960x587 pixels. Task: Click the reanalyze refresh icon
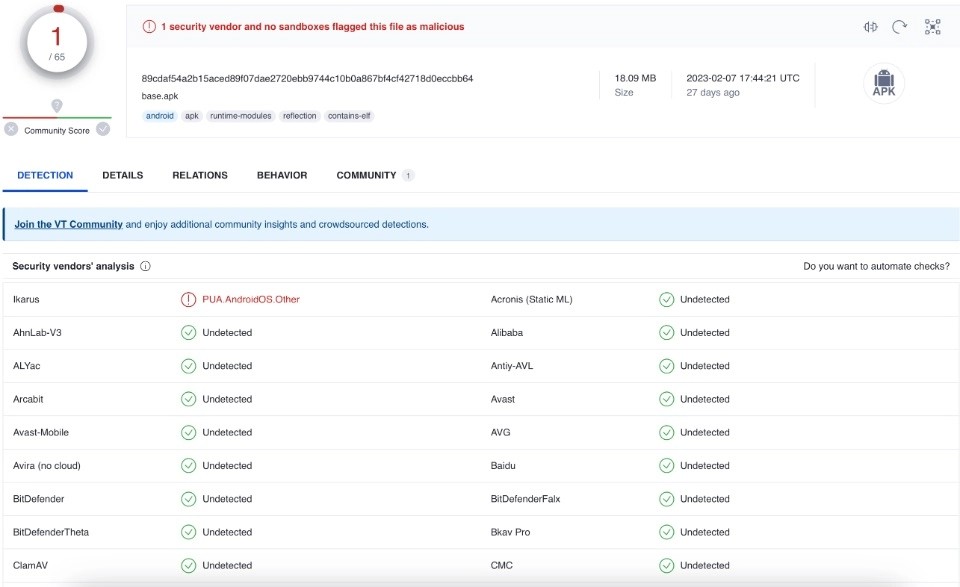[x=899, y=27]
